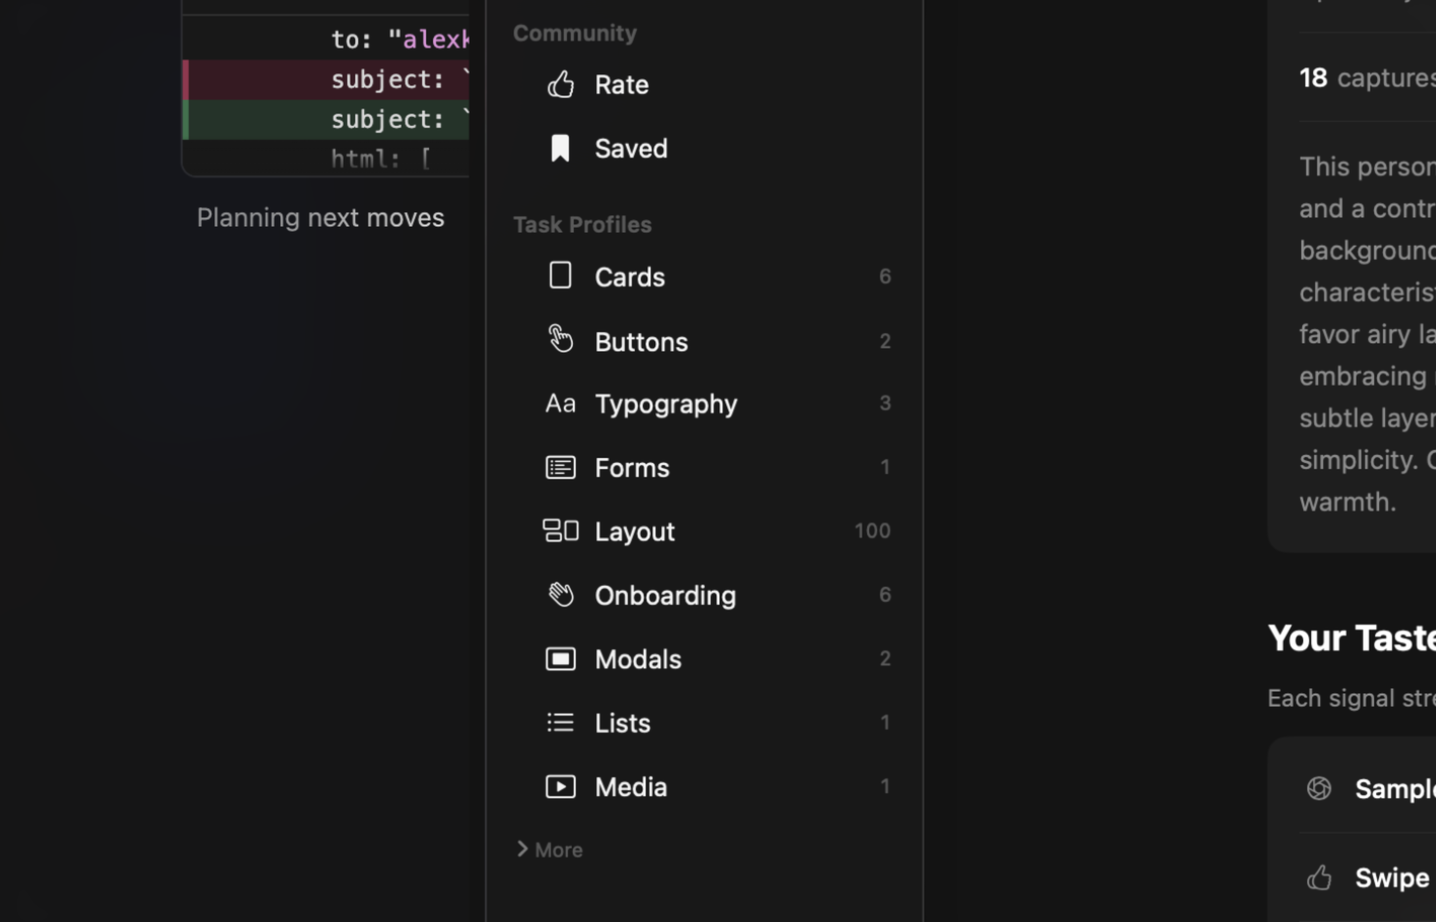Click the Swipe thumbs-up signal icon

click(x=1319, y=877)
